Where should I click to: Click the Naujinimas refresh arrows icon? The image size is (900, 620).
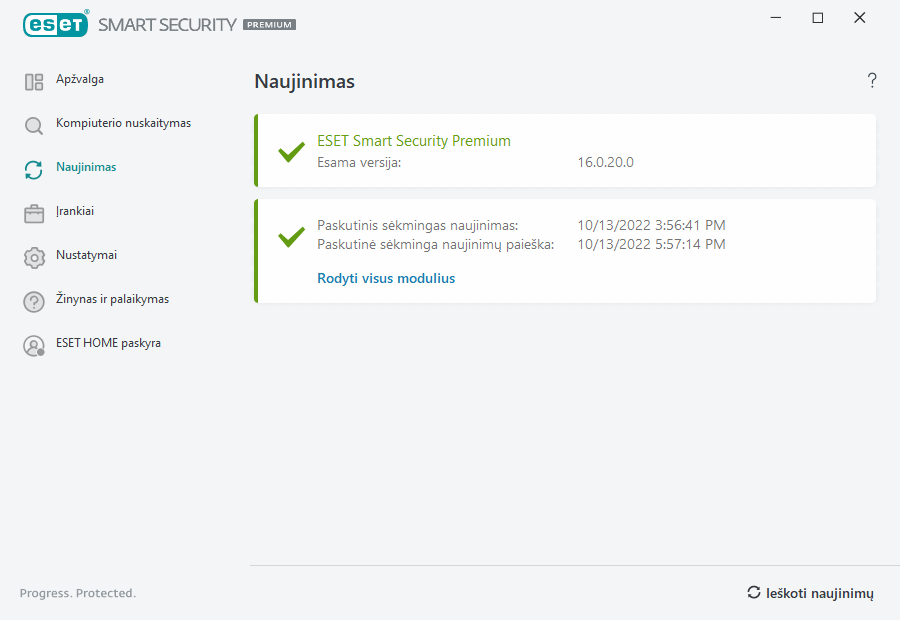[x=34, y=170]
